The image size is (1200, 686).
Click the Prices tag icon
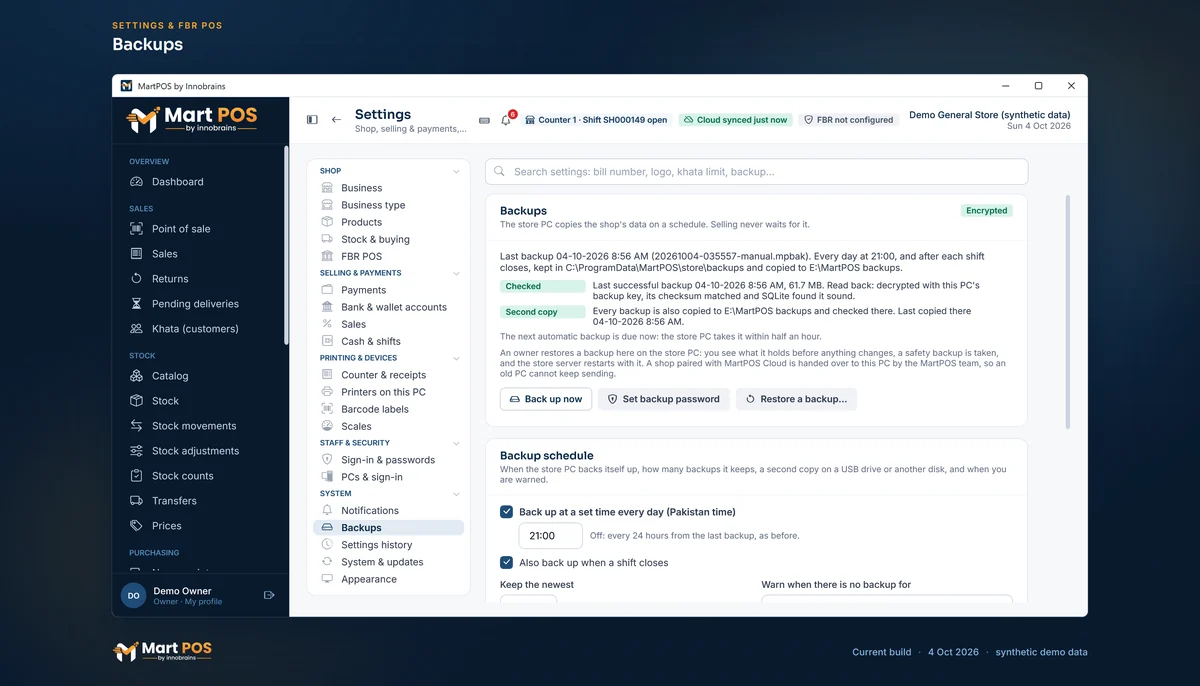pyautogui.click(x=137, y=526)
